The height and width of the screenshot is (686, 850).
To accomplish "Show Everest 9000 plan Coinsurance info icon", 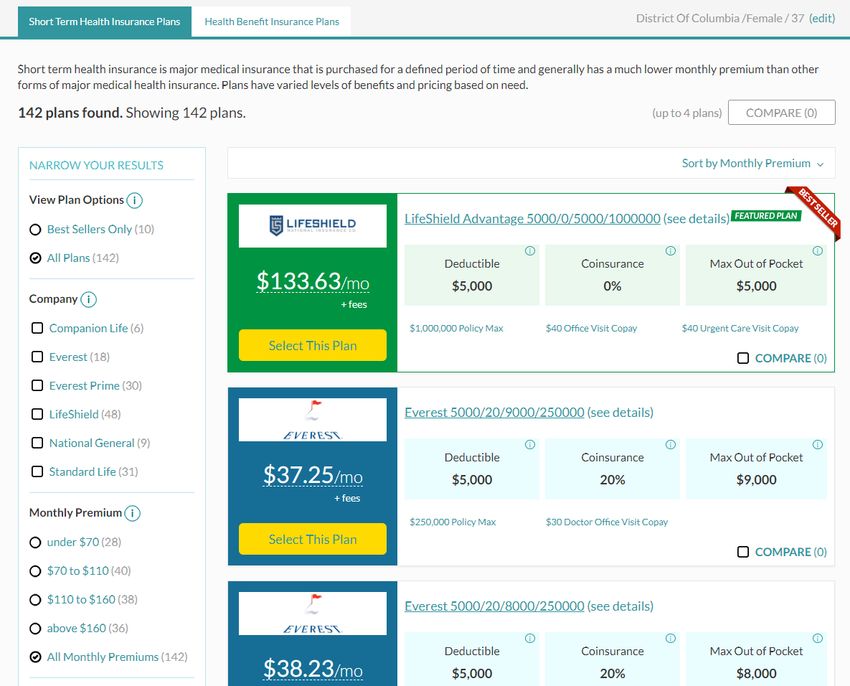I will click(671, 445).
